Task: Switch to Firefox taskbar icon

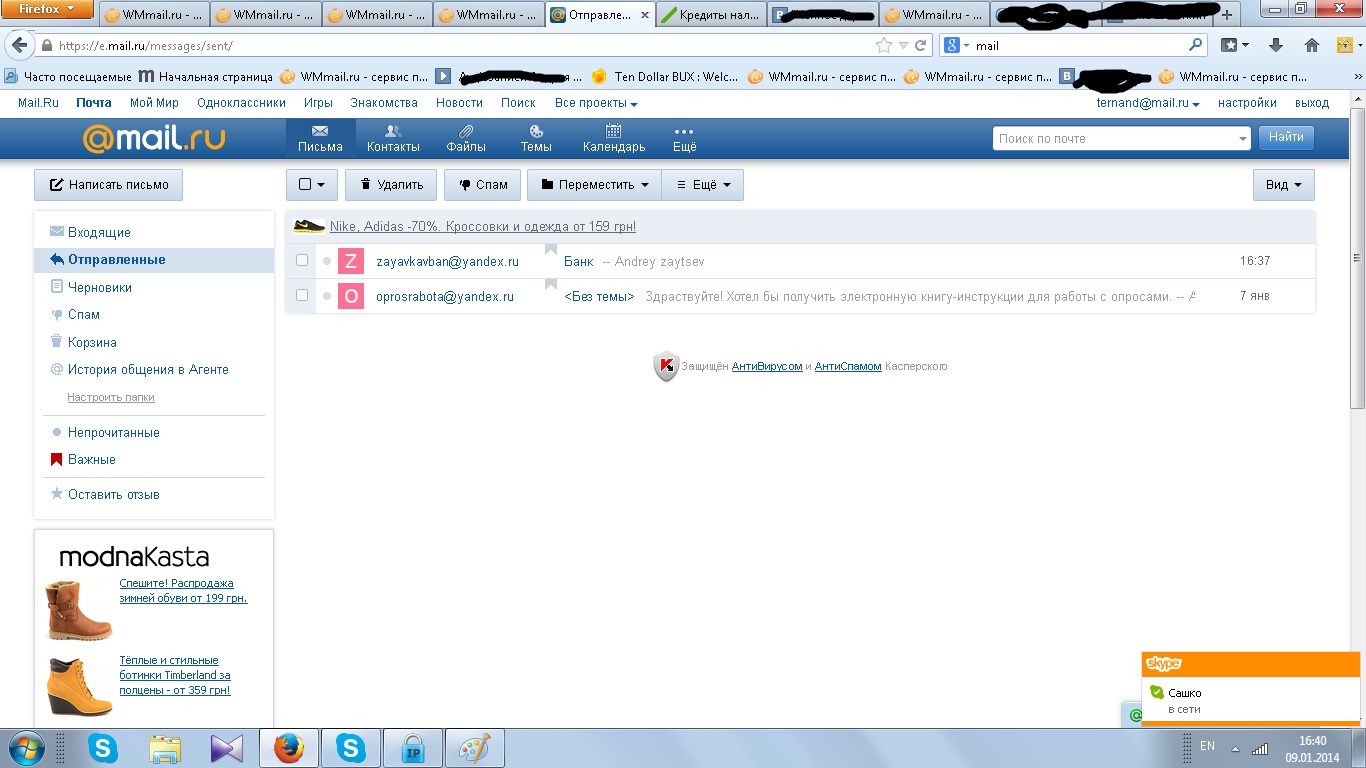Action: 288,748
